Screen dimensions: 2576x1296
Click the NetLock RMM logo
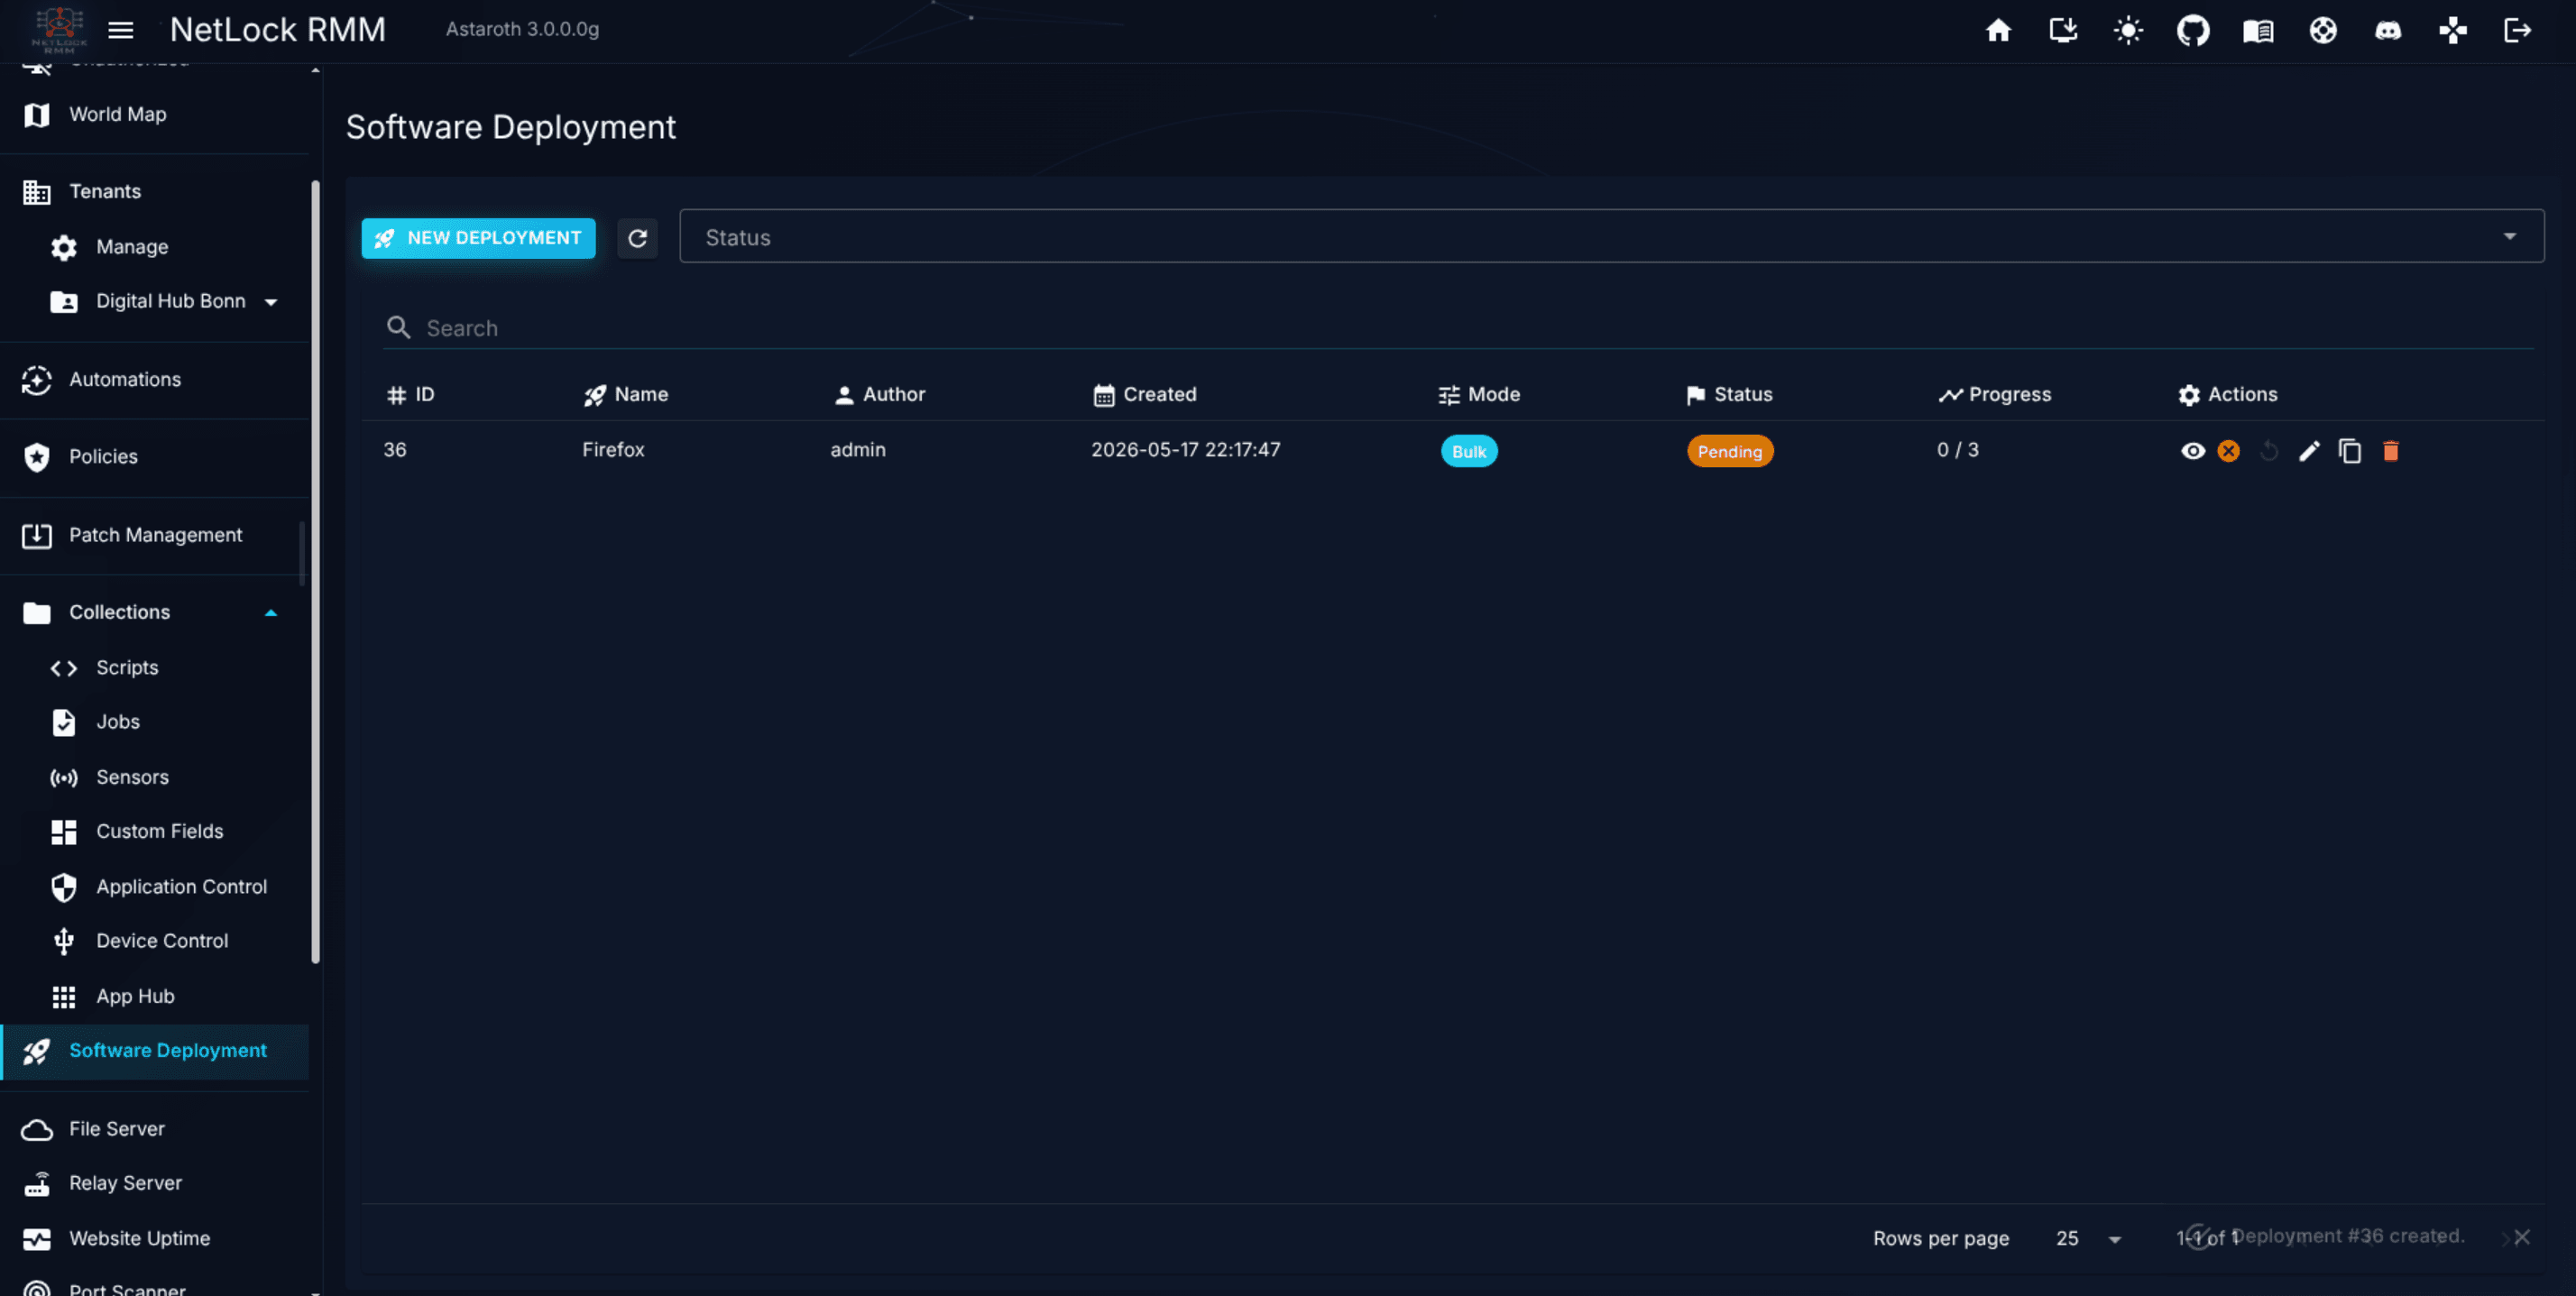[59, 29]
